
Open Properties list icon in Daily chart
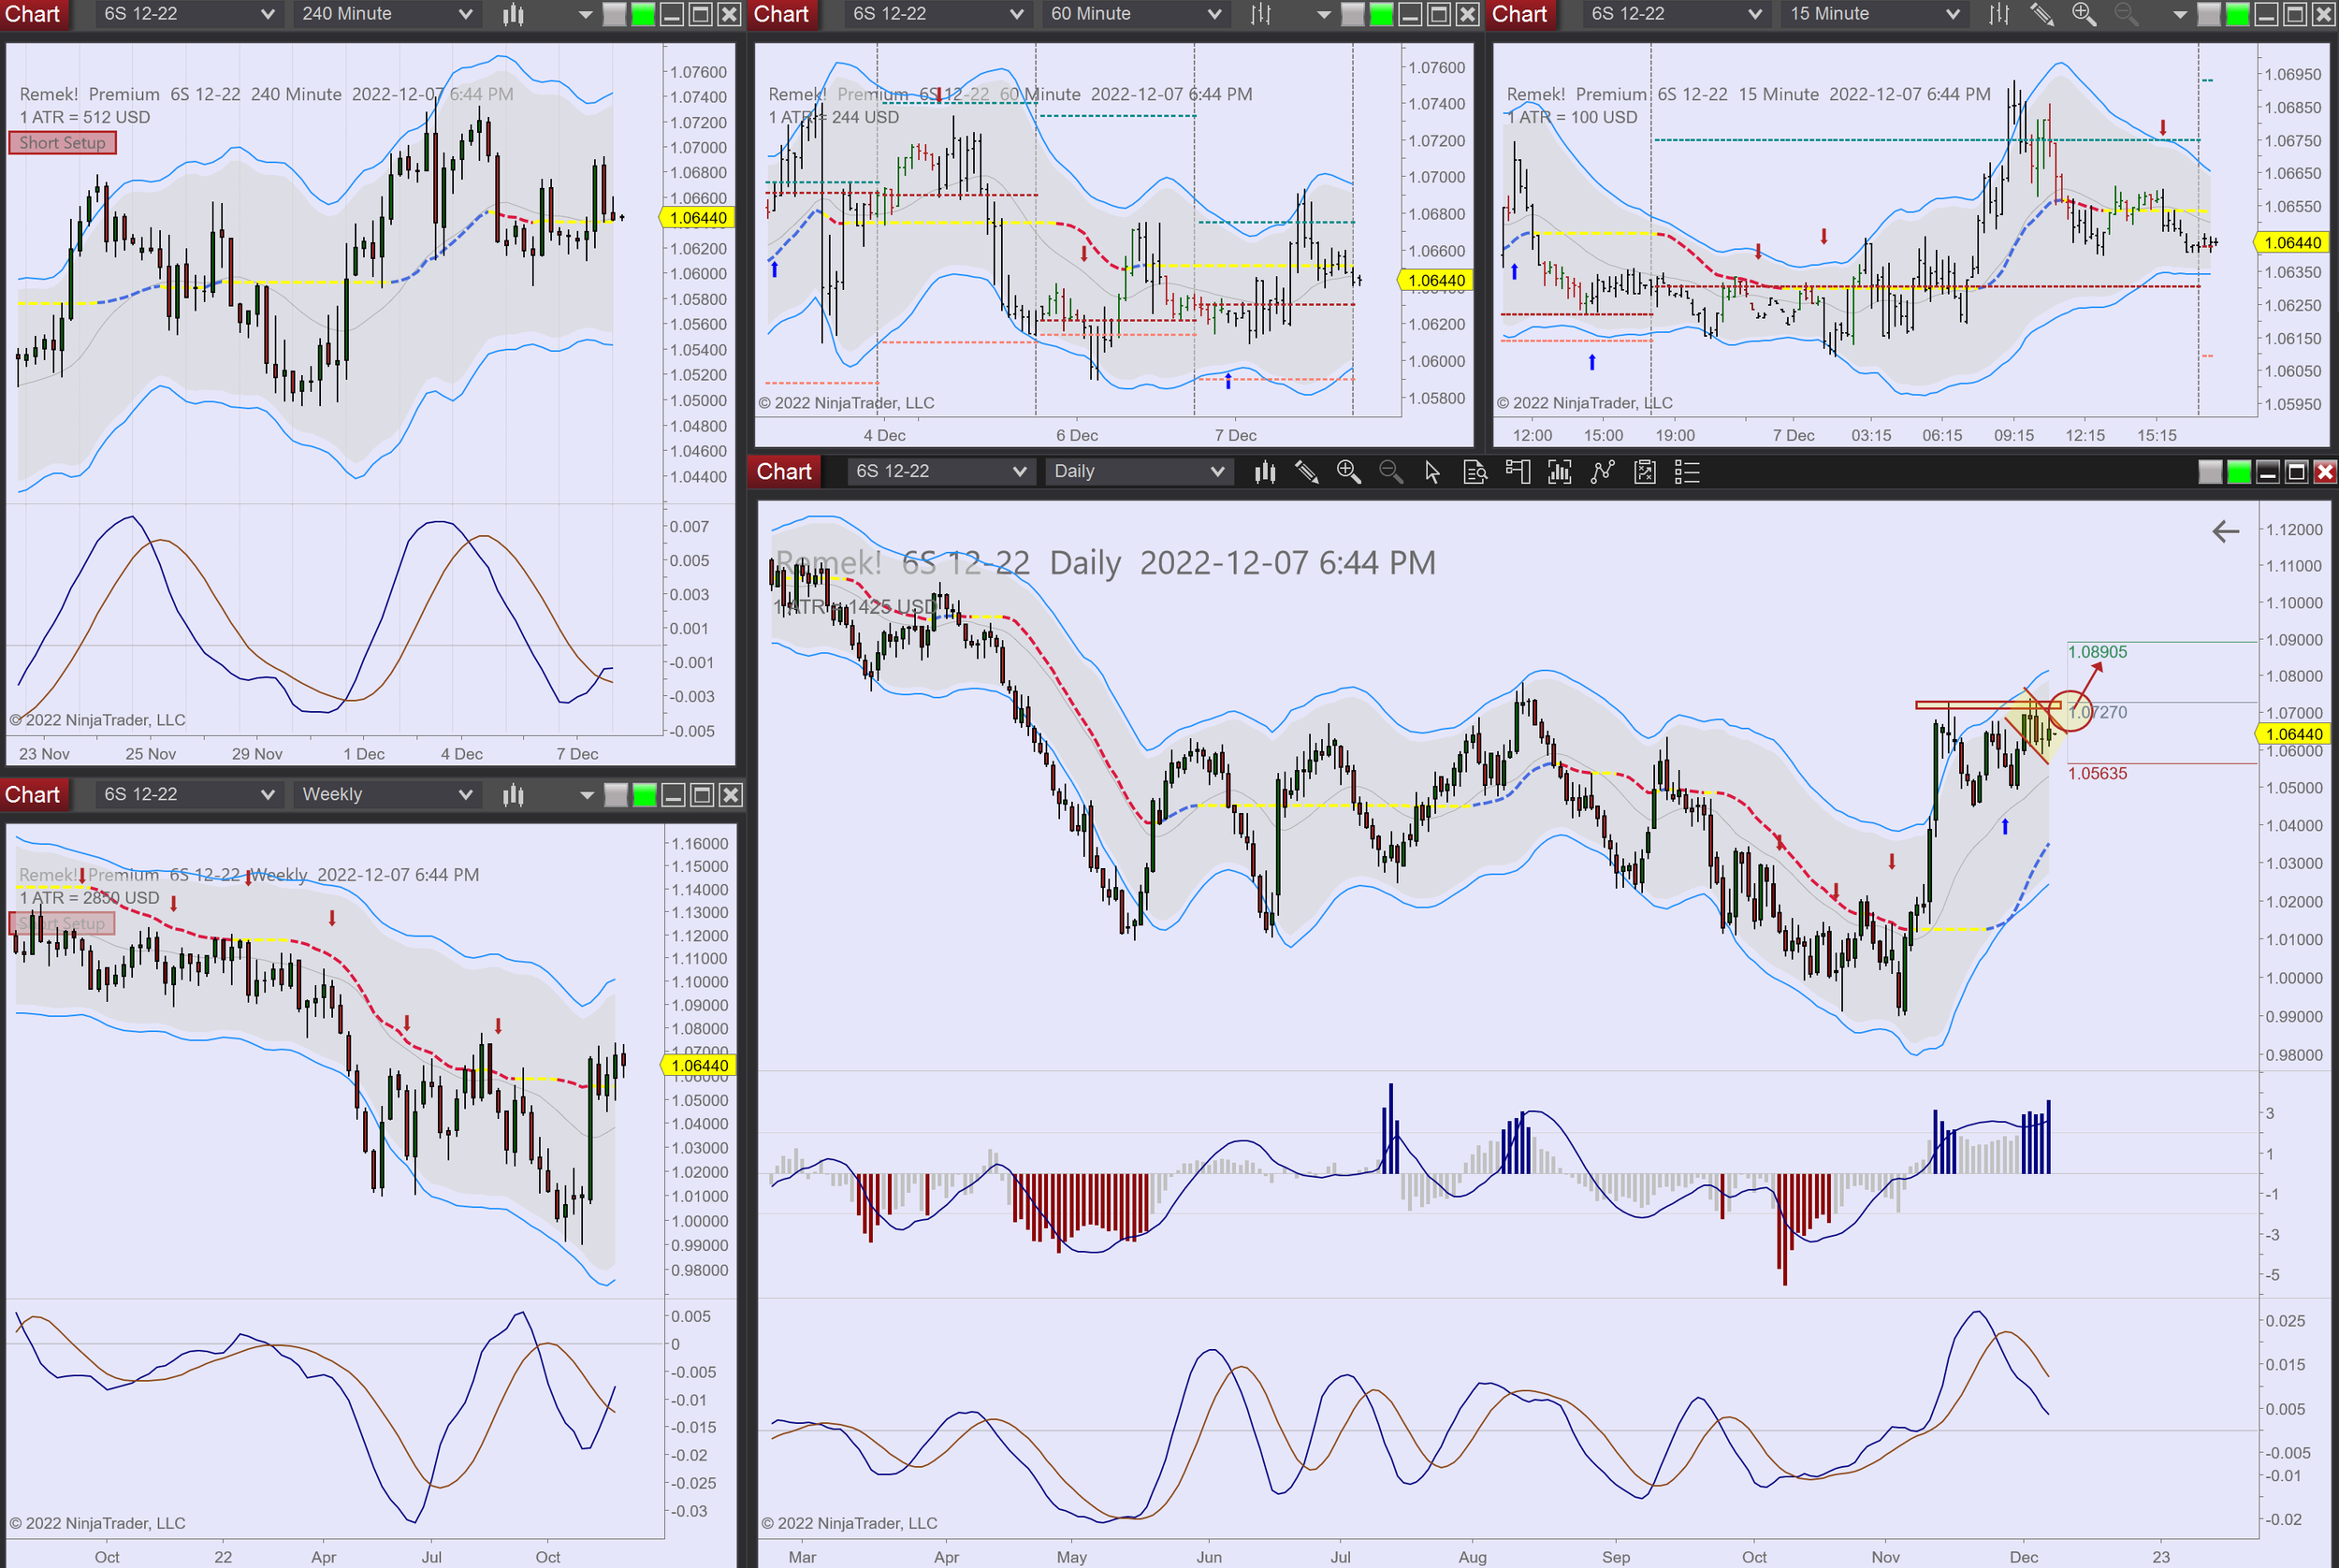tap(1687, 472)
